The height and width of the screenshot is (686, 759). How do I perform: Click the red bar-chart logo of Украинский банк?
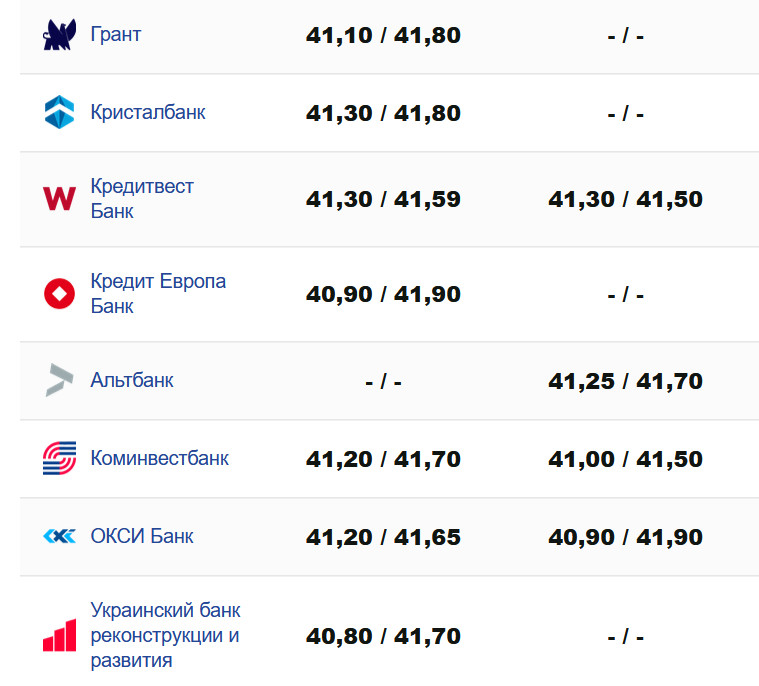point(59,635)
